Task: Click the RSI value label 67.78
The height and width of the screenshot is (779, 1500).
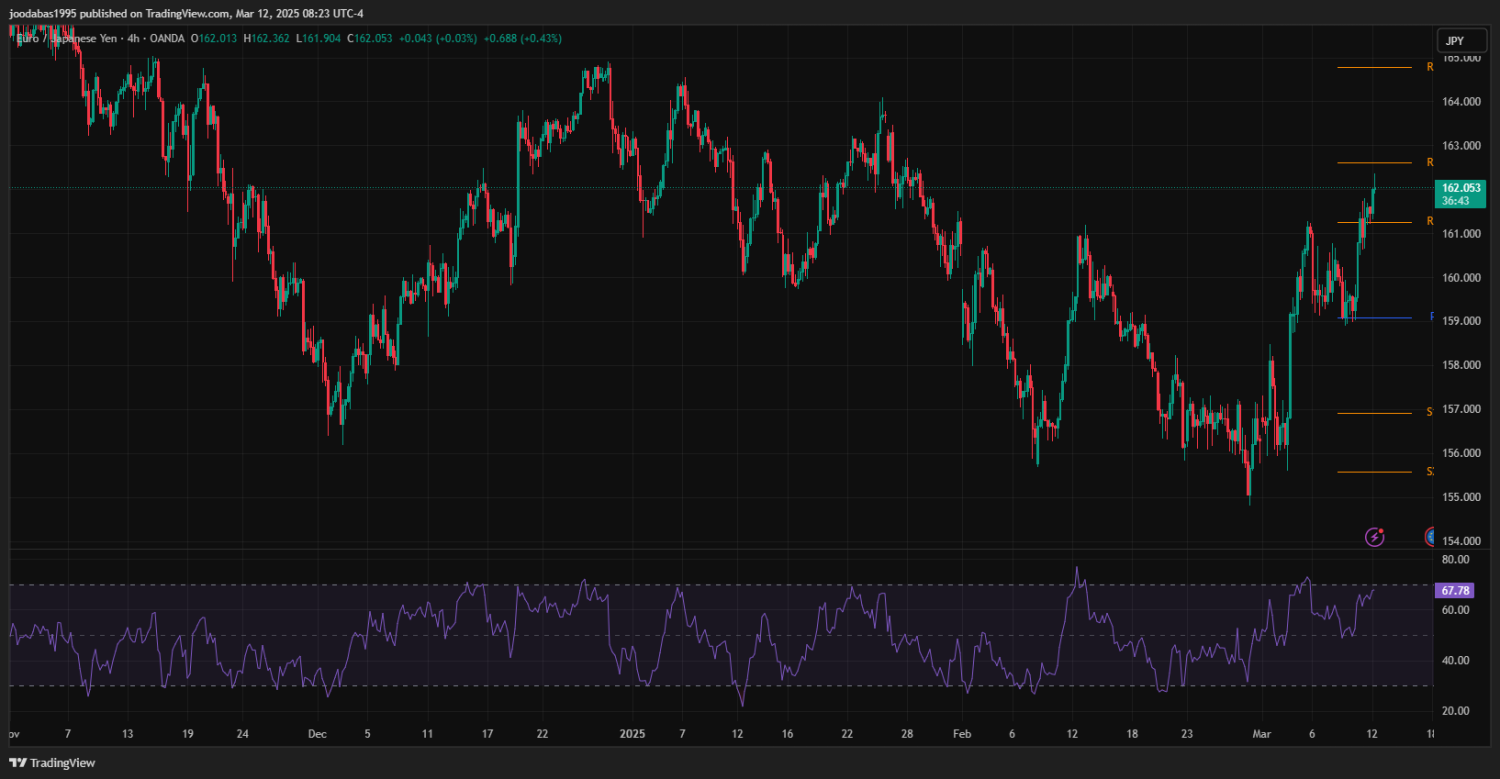Action: coord(1453,591)
